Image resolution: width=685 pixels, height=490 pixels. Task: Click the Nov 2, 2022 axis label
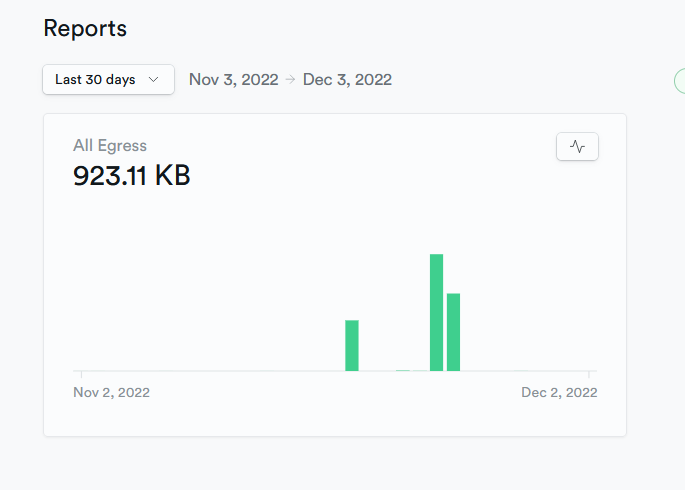[111, 393]
